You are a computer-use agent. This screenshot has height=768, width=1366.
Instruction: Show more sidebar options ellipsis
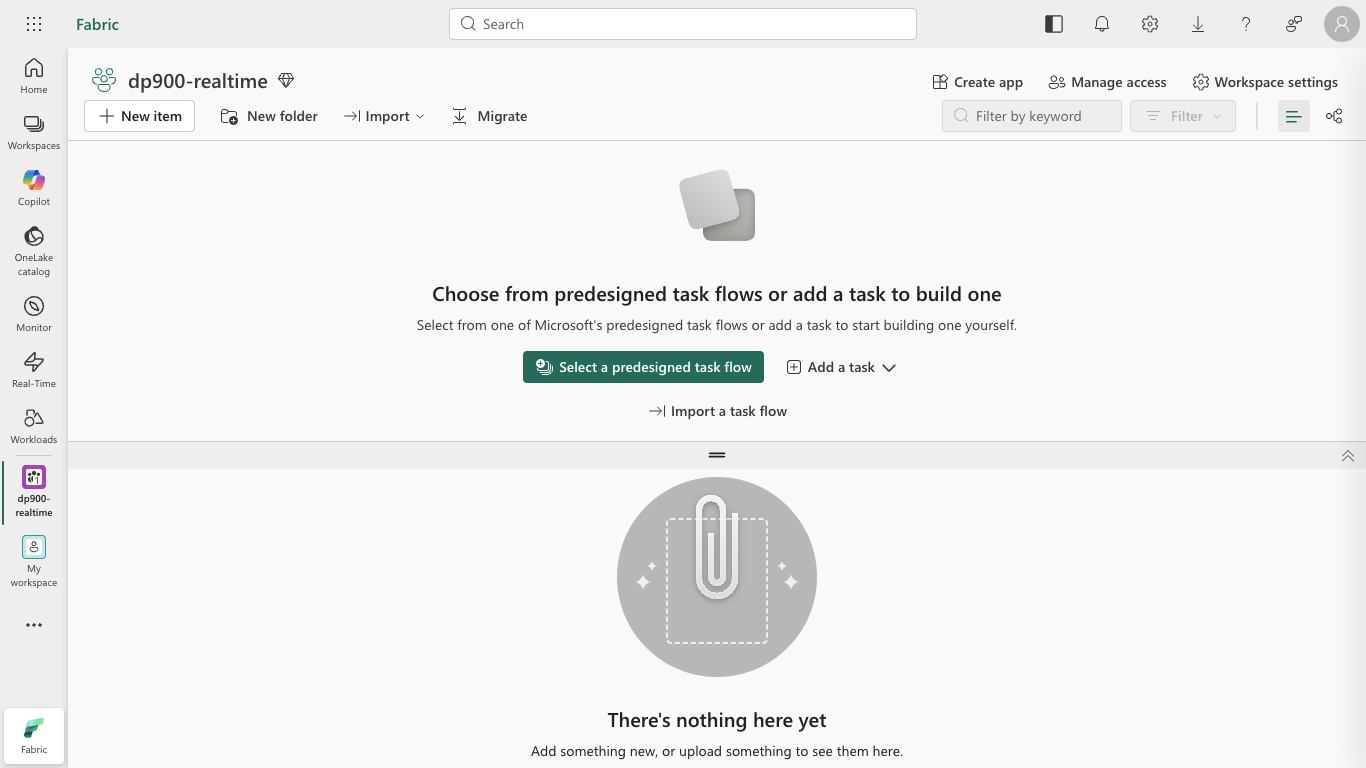[x=34, y=625]
